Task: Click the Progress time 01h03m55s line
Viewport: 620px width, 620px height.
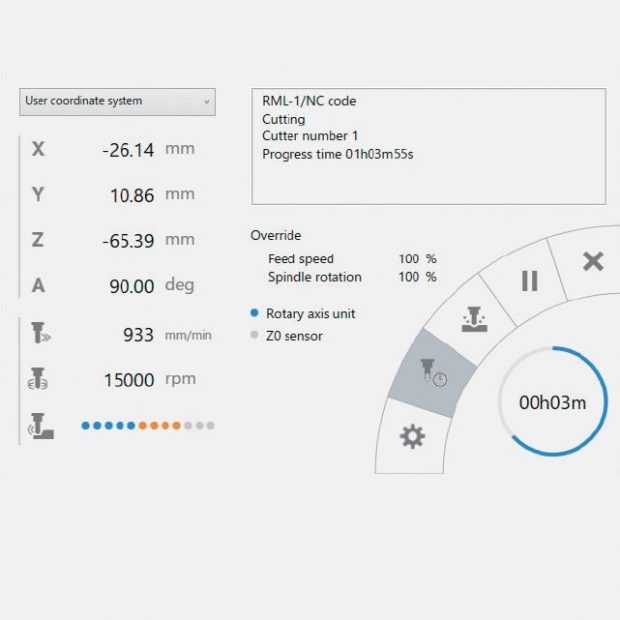Action: (x=338, y=154)
